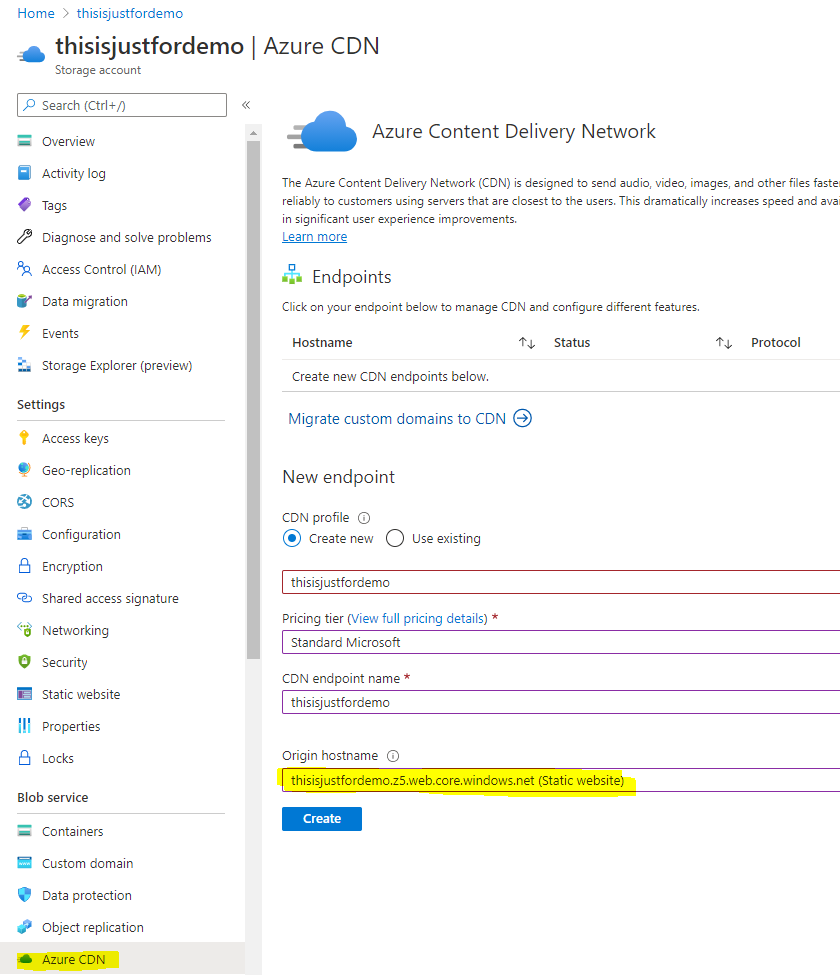
Task: Click the Create button
Action: click(x=322, y=818)
